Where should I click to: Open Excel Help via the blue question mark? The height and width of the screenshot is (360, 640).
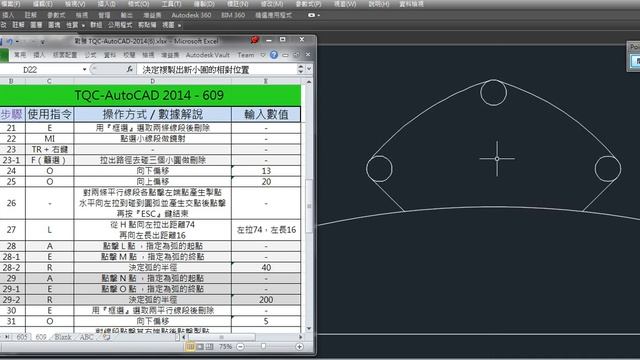(274, 55)
